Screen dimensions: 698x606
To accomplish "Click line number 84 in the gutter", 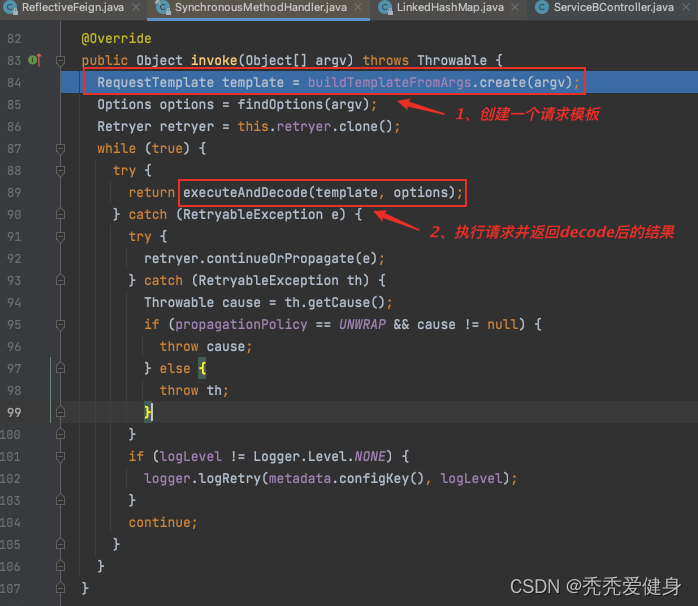I will click(x=14, y=82).
